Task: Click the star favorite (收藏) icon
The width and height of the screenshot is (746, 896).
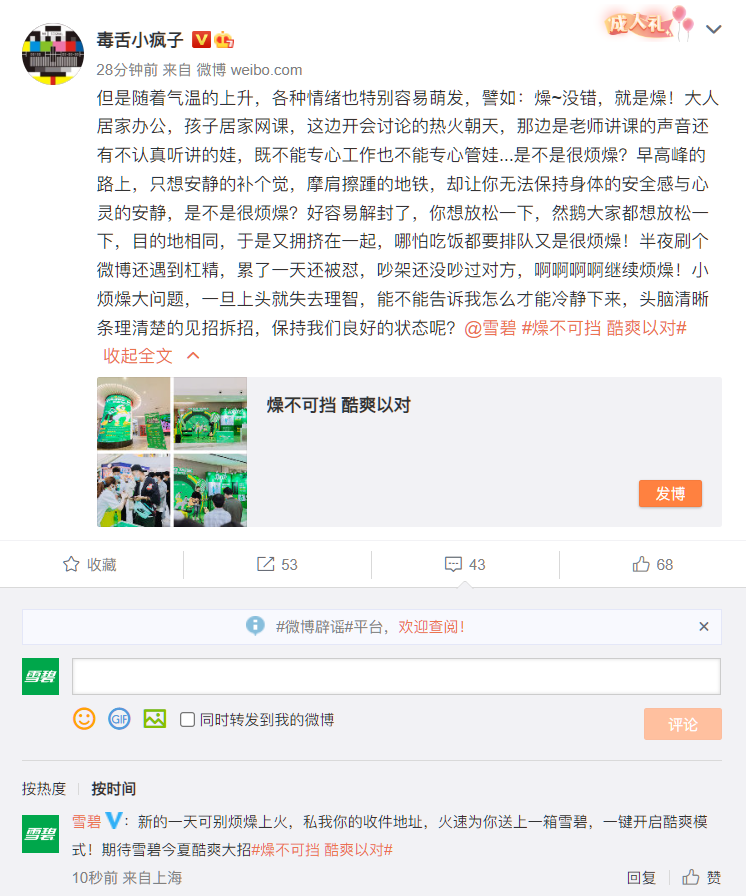Action: 71,565
